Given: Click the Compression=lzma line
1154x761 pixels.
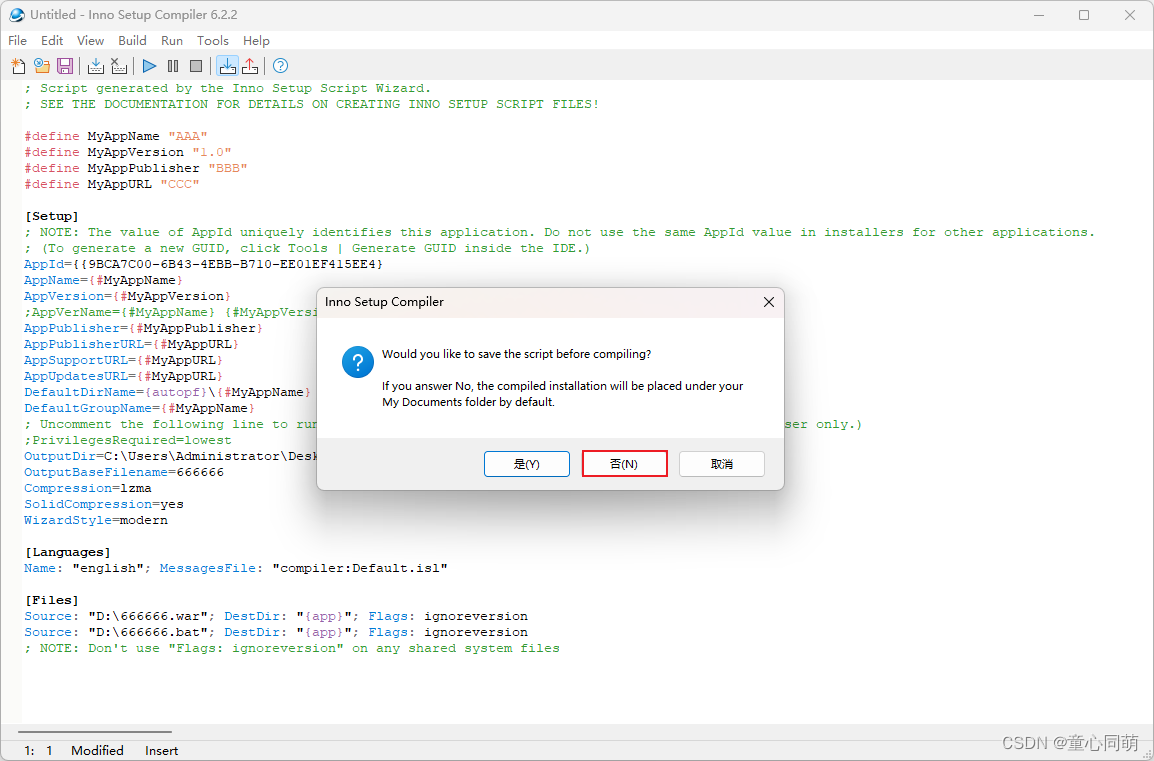Looking at the screenshot, I should pos(88,488).
